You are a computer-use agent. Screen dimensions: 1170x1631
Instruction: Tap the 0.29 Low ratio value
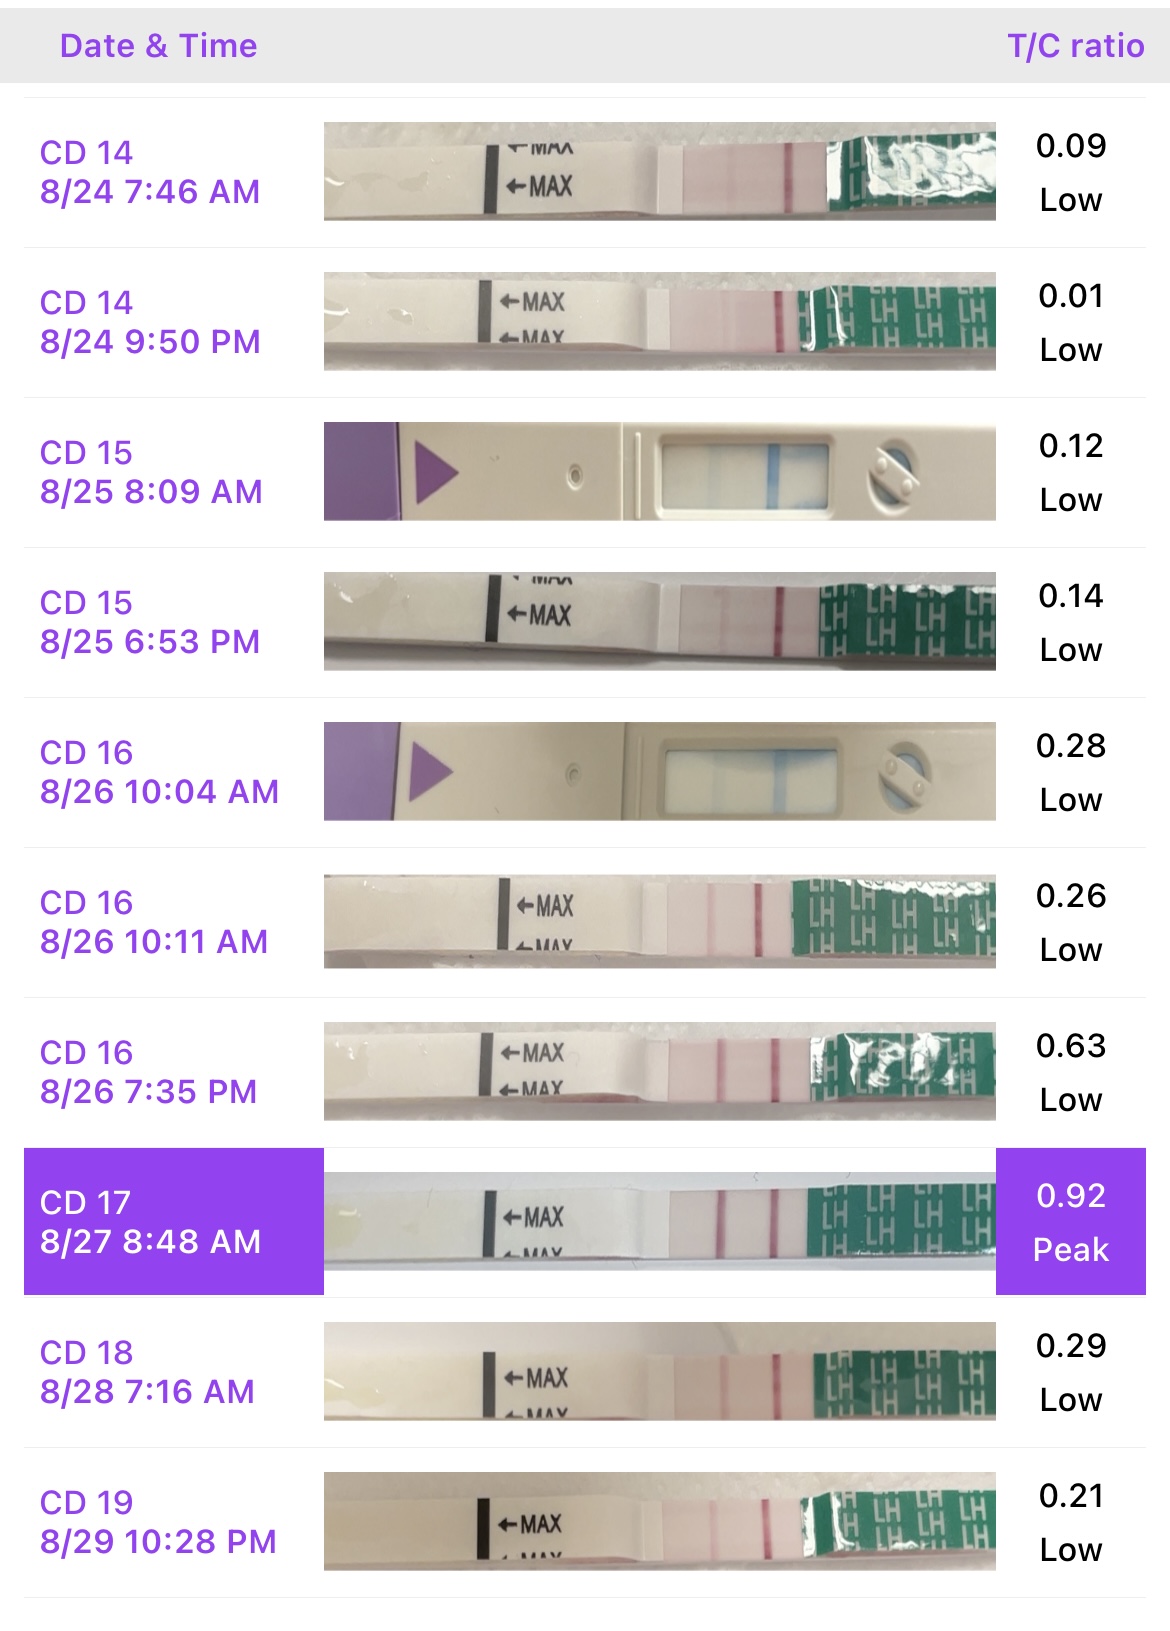tap(1070, 1372)
